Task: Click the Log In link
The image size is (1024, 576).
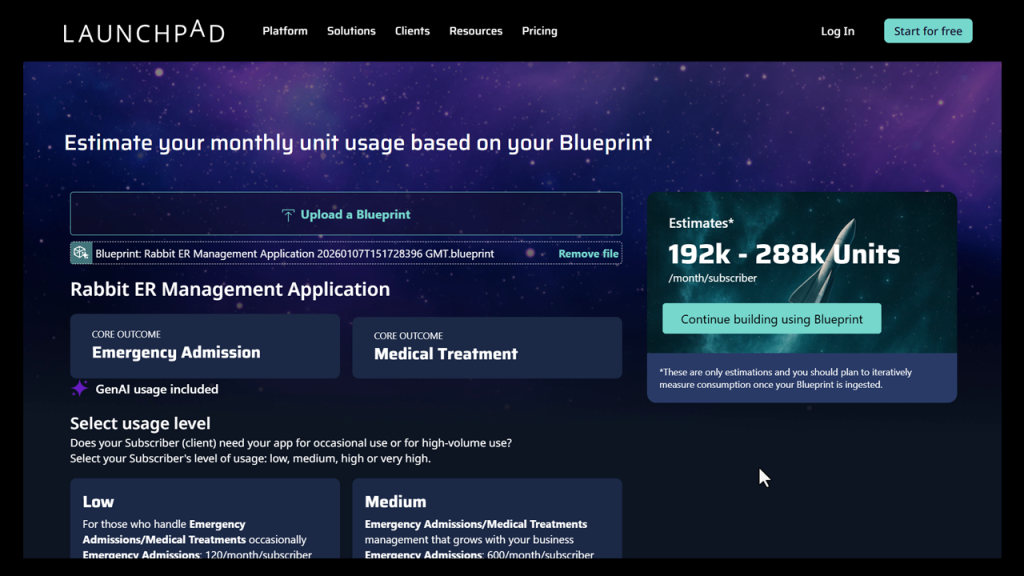Action: tap(837, 31)
